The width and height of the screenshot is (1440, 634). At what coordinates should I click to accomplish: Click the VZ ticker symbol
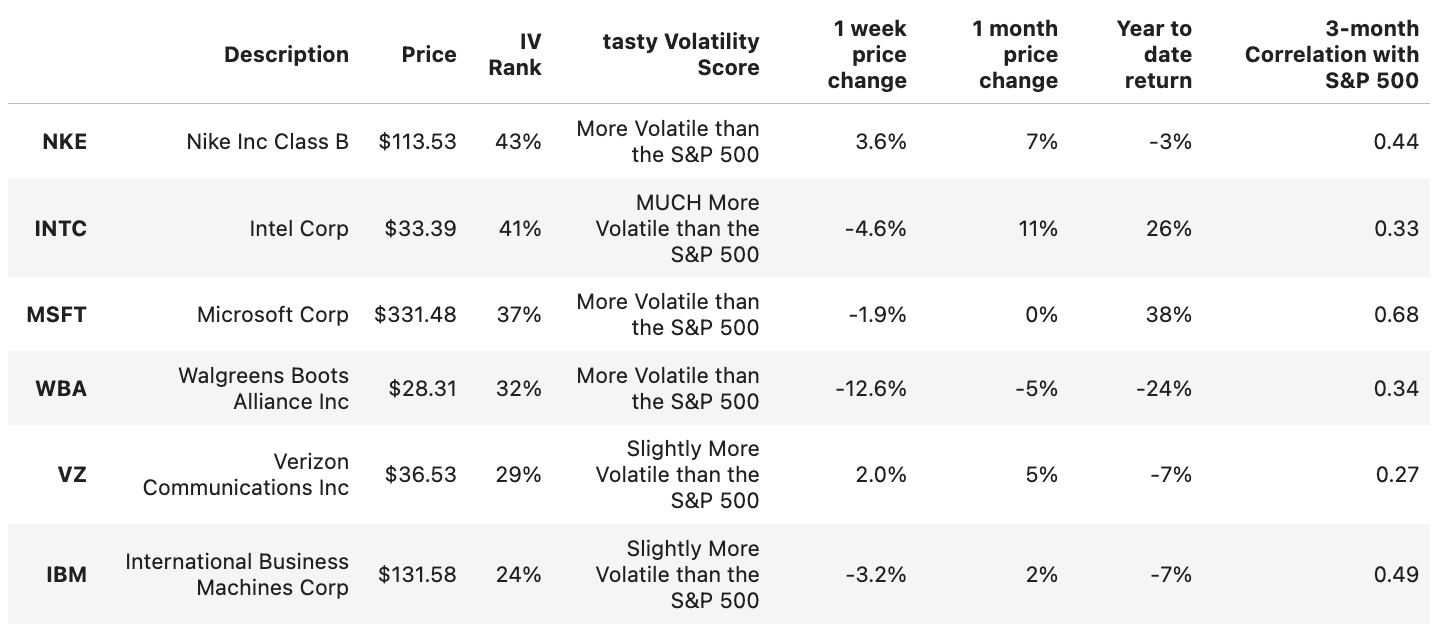click(x=72, y=474)
